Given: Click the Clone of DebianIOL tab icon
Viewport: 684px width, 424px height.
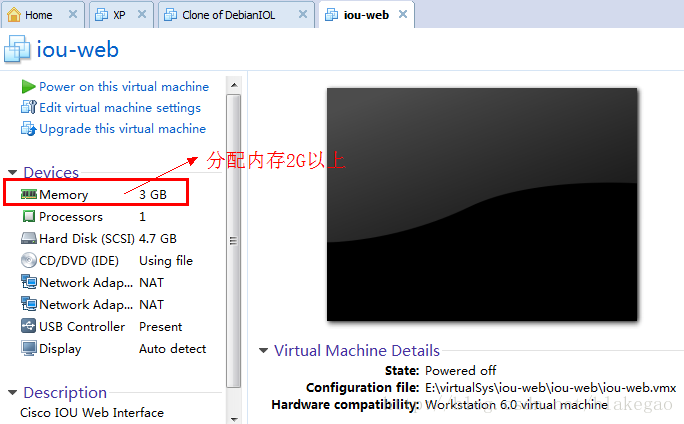Looking at the screenshot, I should click(170, 15).
